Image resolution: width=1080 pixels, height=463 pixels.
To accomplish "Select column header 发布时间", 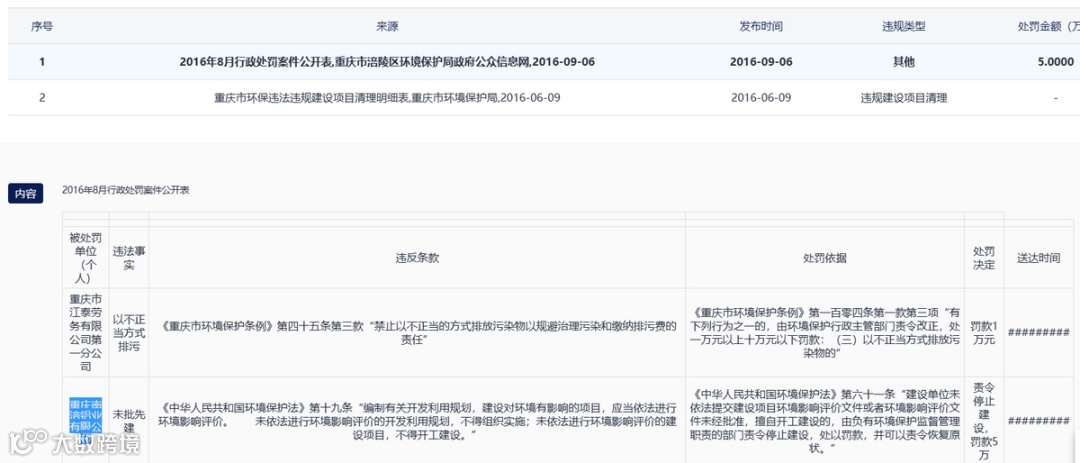I will point(761,27).
